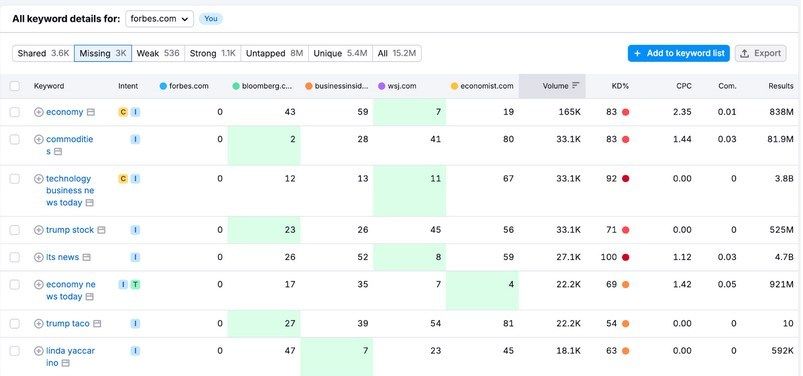Click the Volume sort icon

(x=575, y=86)
